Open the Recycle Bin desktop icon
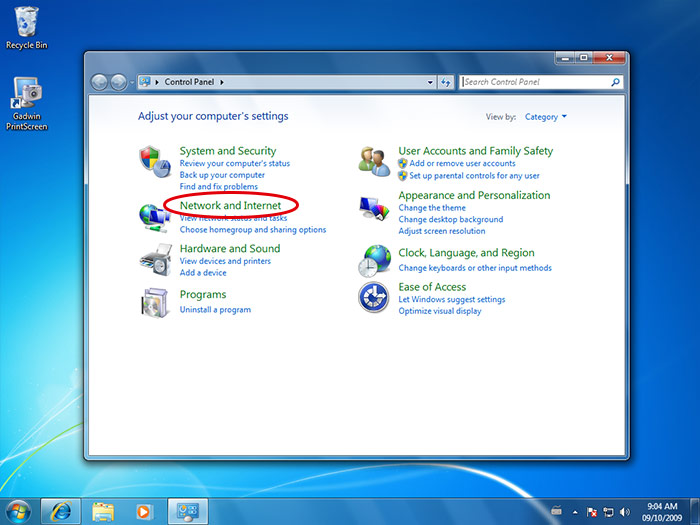Screen dimensions: 700x525 coord(26,28)
